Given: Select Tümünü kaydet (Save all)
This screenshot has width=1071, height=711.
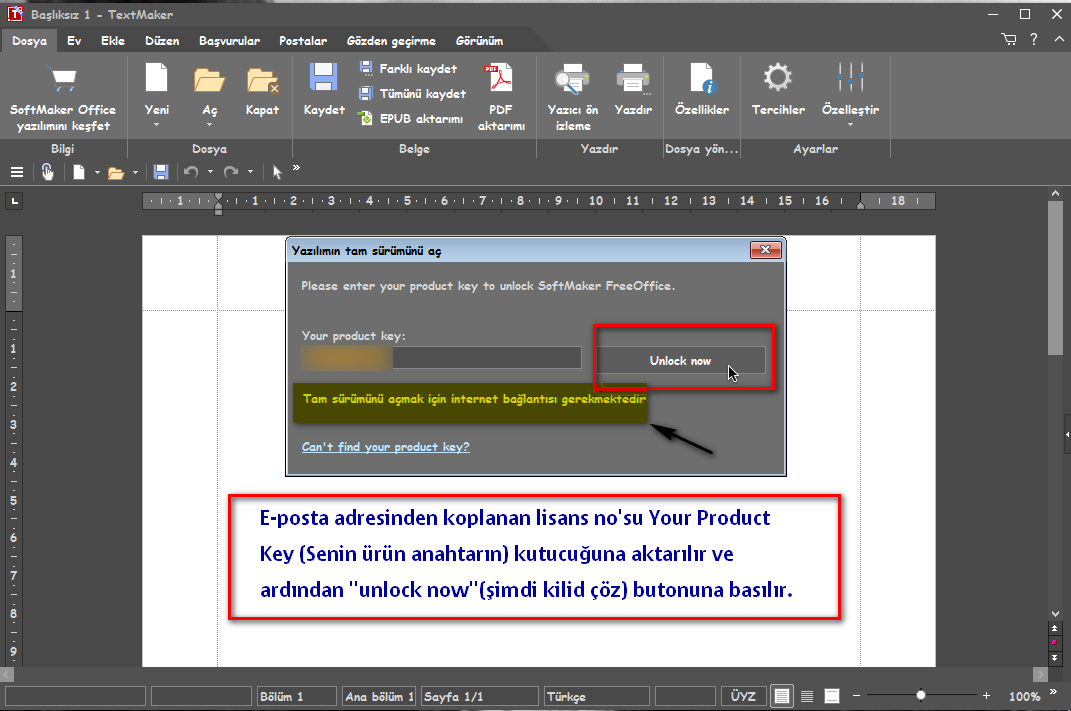Looking at the screenshot, I should [x=413, y=94].
